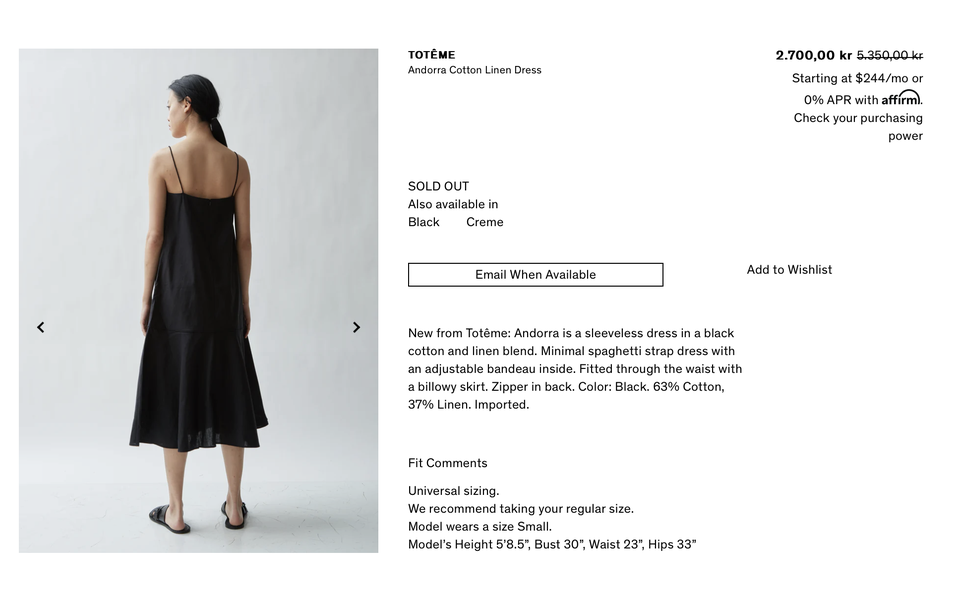Click the crossed-out 5.350,00 kr price
The image size is (960, 604).
890,55
